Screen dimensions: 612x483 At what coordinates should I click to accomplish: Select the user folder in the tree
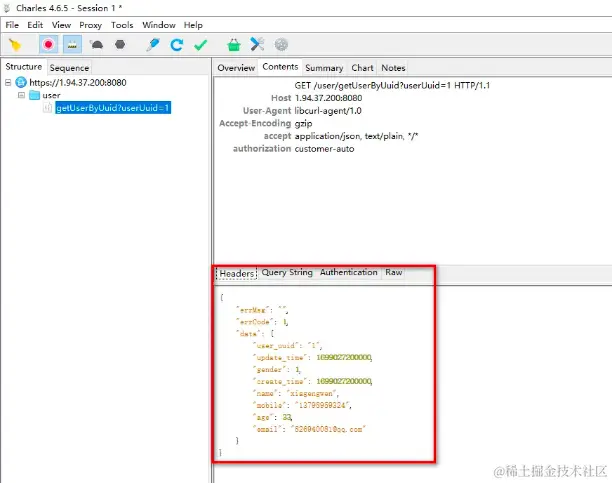(52, 95)
